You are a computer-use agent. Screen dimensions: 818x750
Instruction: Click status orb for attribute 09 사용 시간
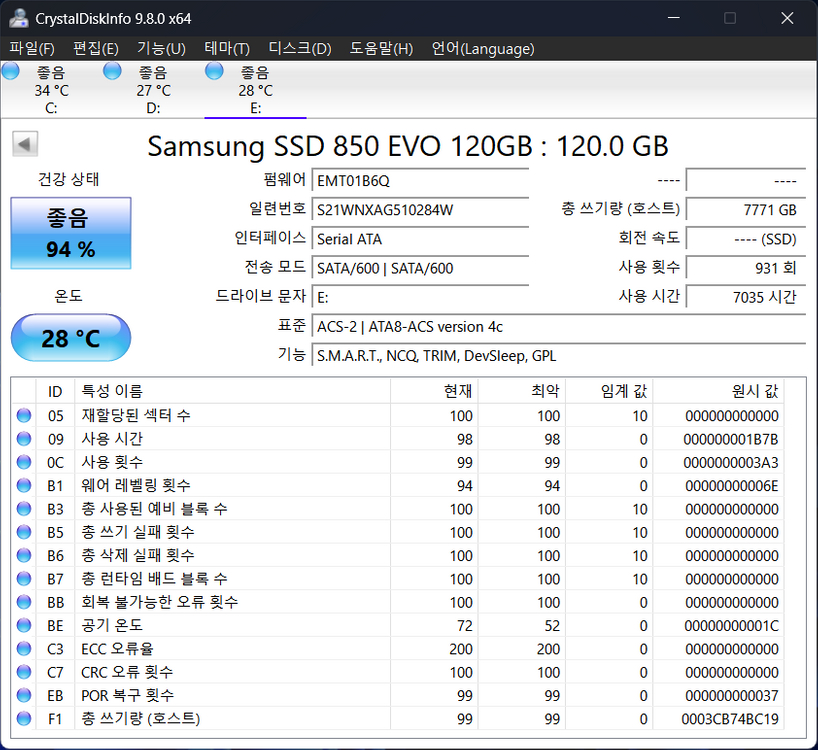pyautogui.click(x=24, y=439)
